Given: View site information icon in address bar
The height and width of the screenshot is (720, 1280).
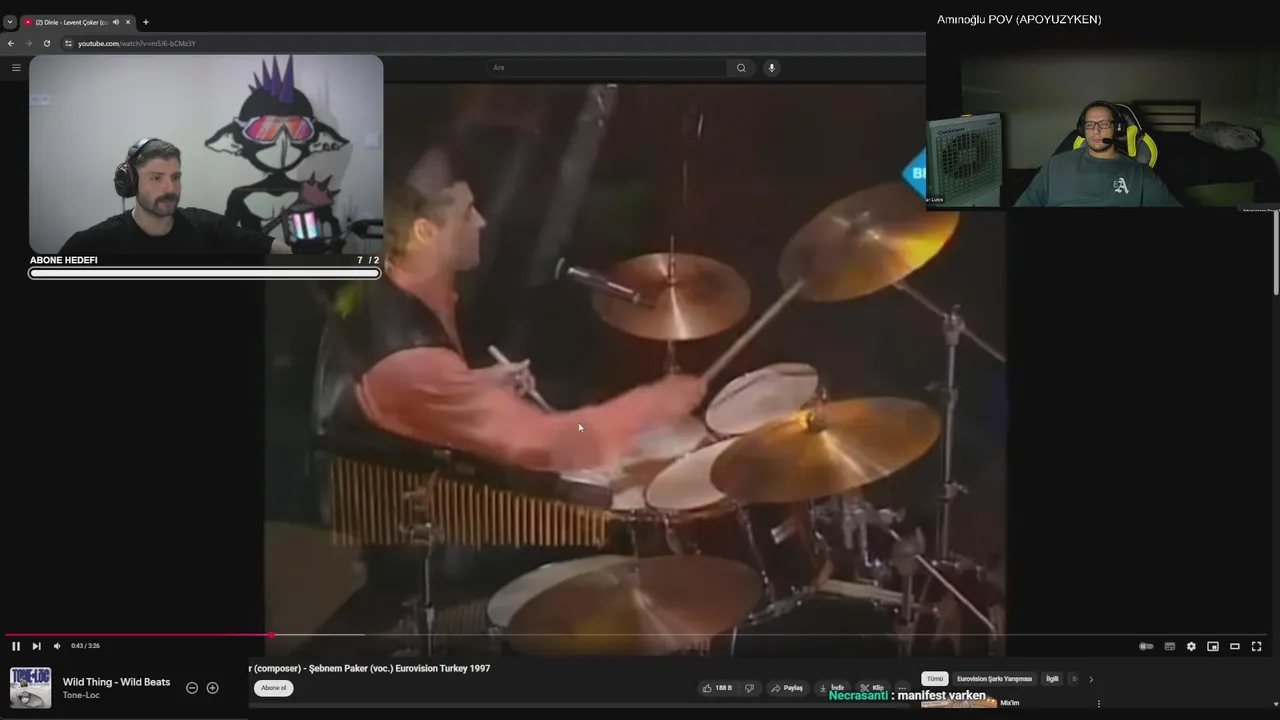Looking at the screenshot, I should (68, 43).
